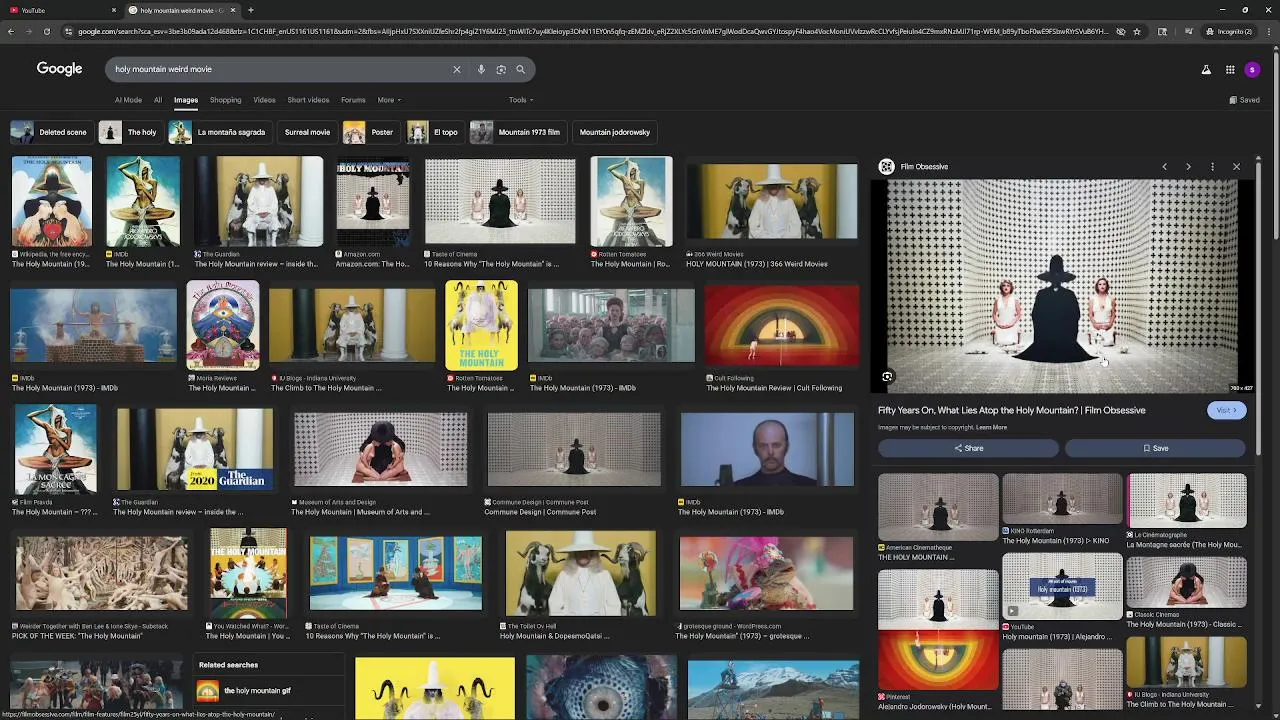
Task: Open Saved collections bookmark link
Action: click(x=1245, y=100)
